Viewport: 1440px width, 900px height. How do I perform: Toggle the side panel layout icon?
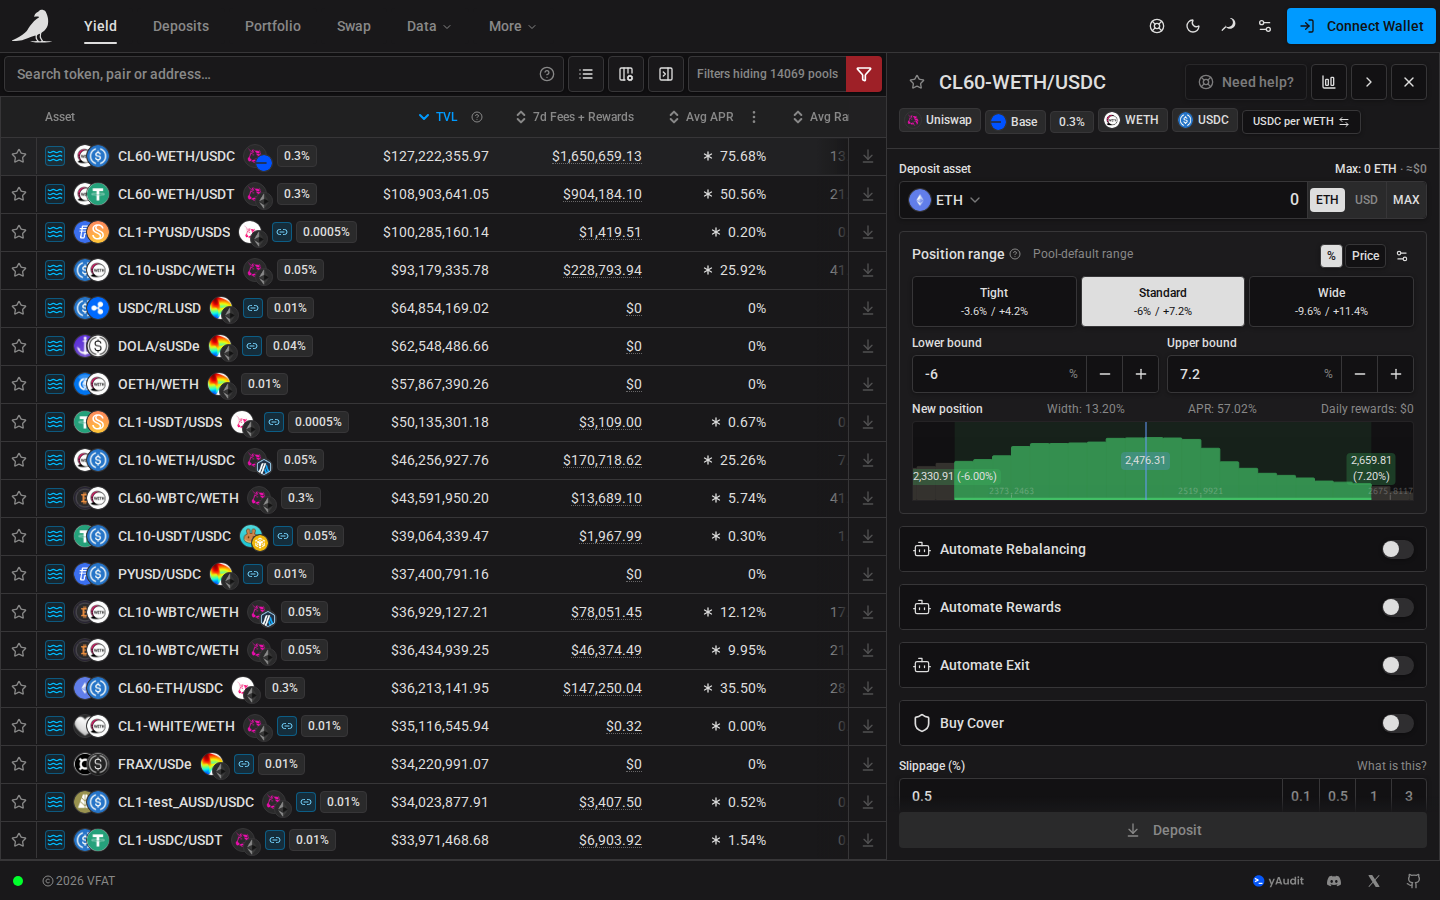[x=666, y=74]
